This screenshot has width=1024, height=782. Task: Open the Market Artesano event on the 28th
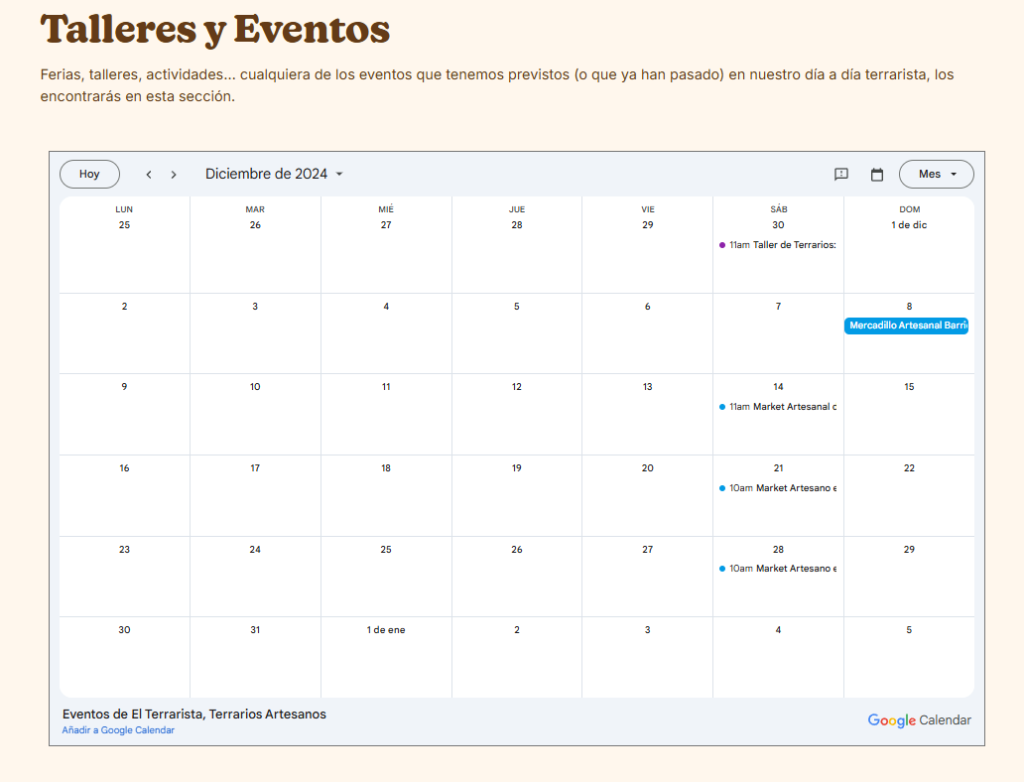(x=780, y=568)
